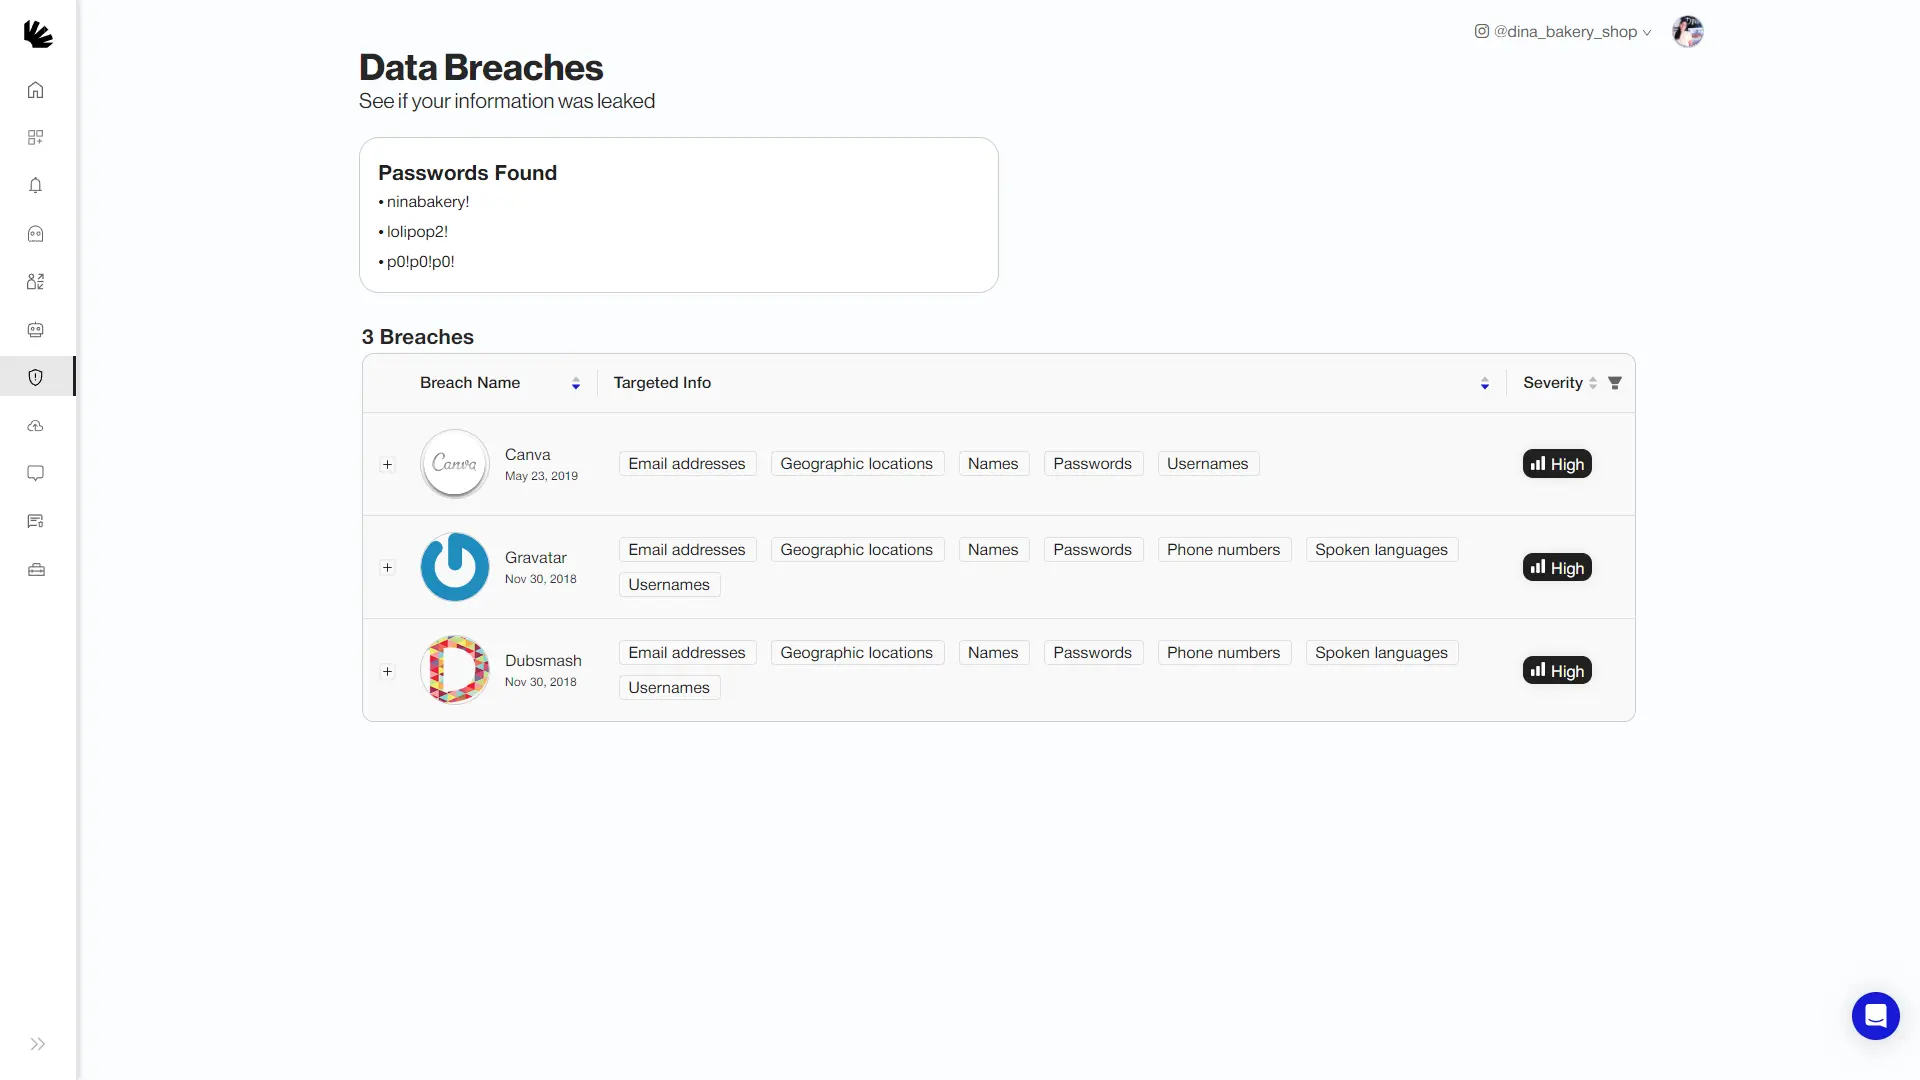Expand the Gravatar breach row
1920x1080 pixels.
[x=388, y=567]
